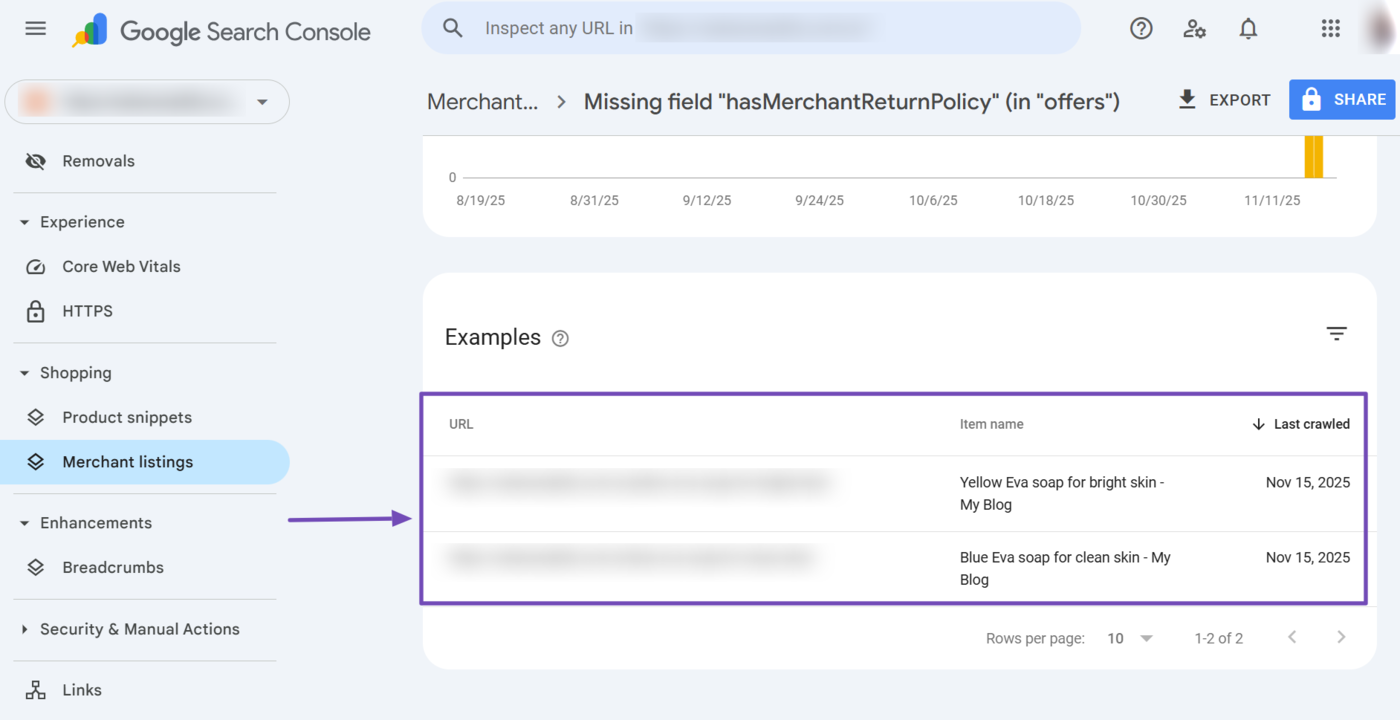
Task: Click the Removals hidden-eye icon
Action: click(36, 160)
